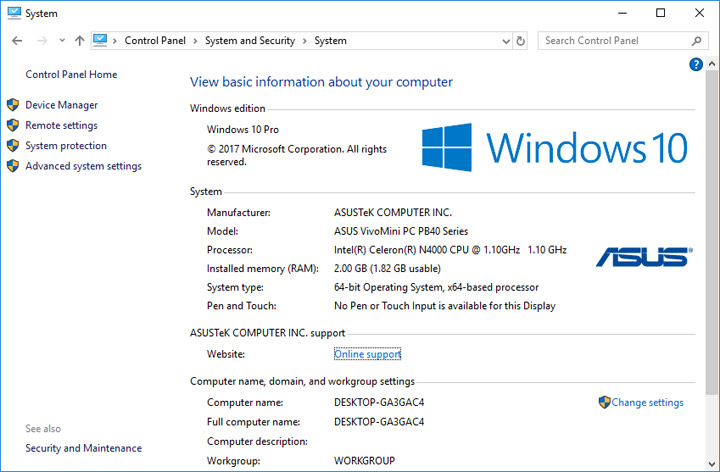Click shield icon beside System protection

pos(13,146)
